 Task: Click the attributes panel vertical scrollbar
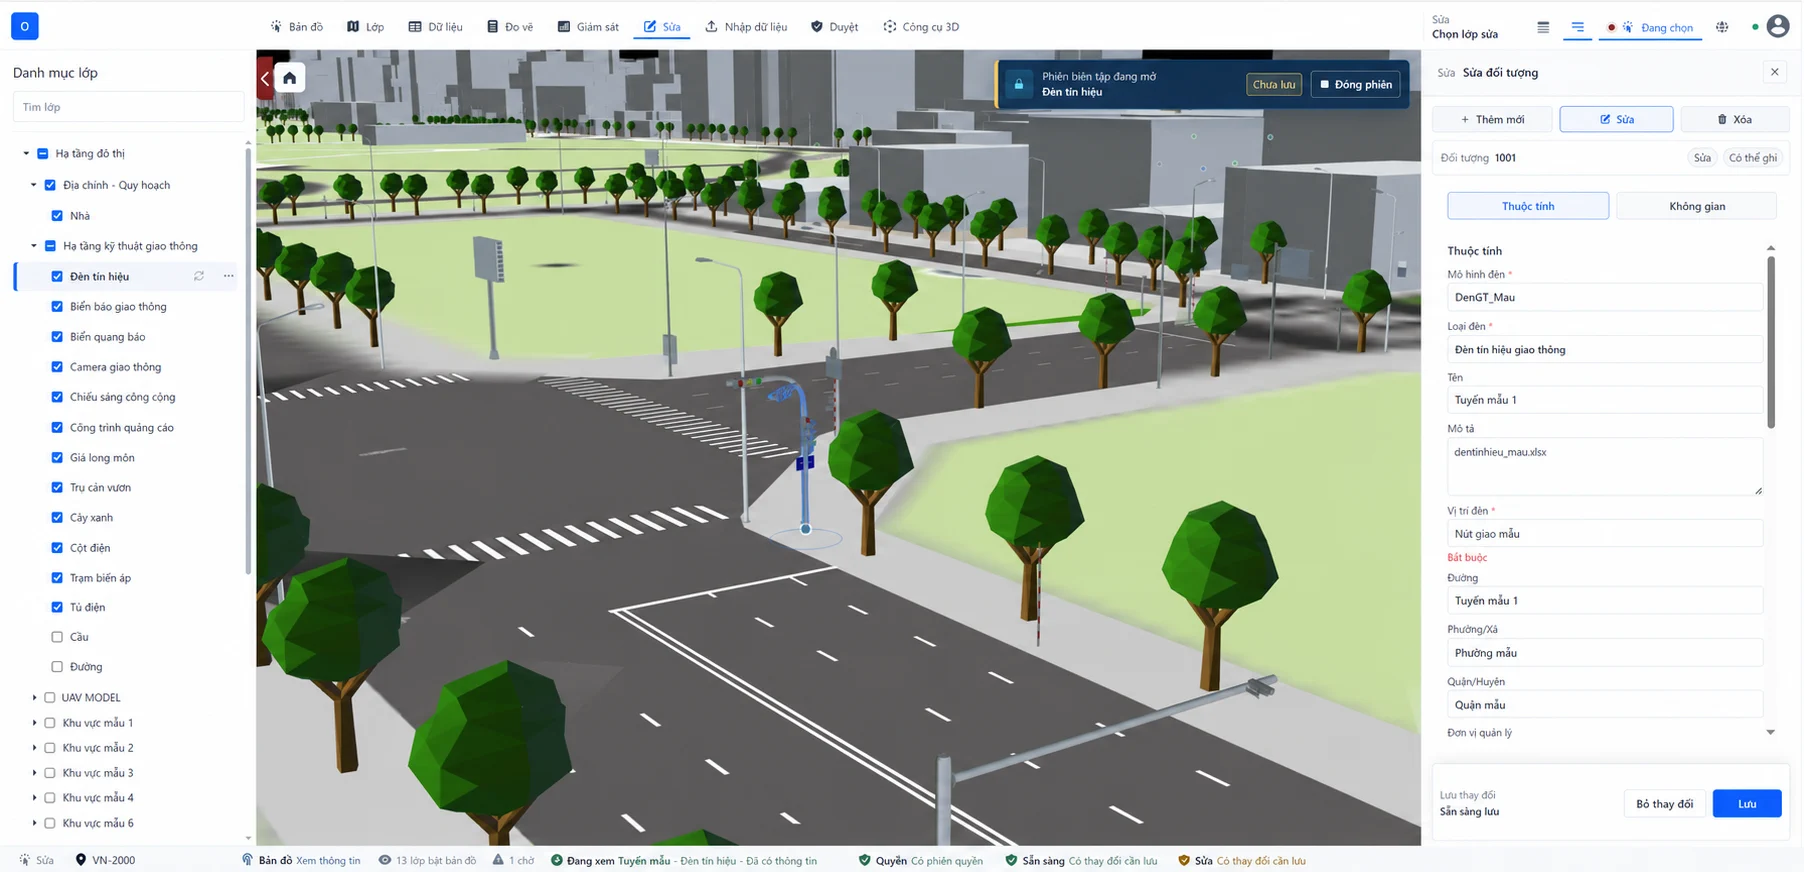pyautogui.click(x=1771, y=342)
